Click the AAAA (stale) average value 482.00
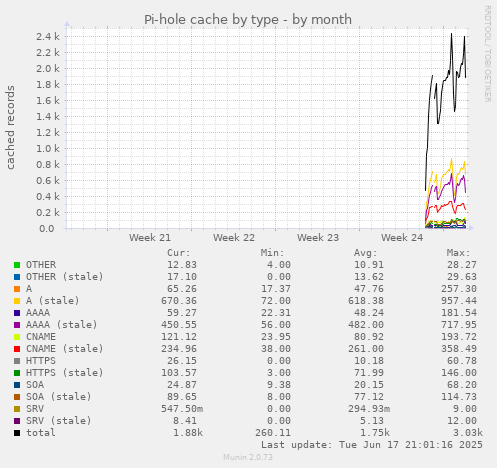Screen dimensions: 497x468 tap(366, 325)
